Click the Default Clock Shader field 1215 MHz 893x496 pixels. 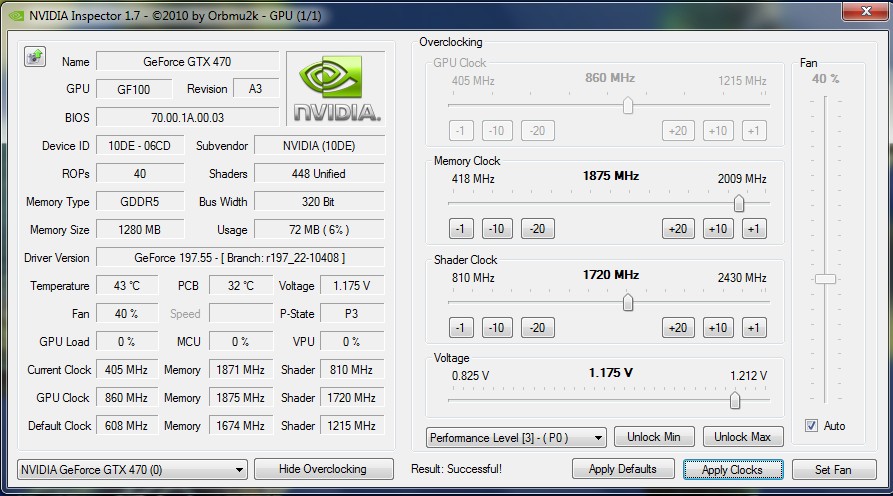[352, 425]
